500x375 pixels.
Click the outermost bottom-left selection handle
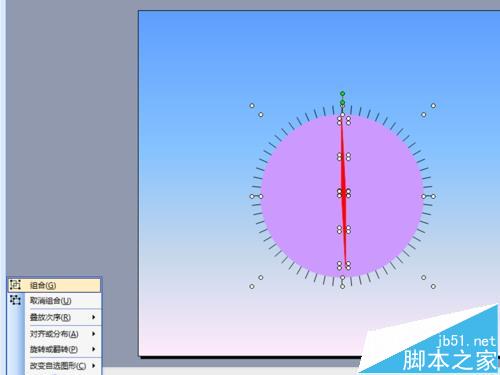[x=252, y=286]
